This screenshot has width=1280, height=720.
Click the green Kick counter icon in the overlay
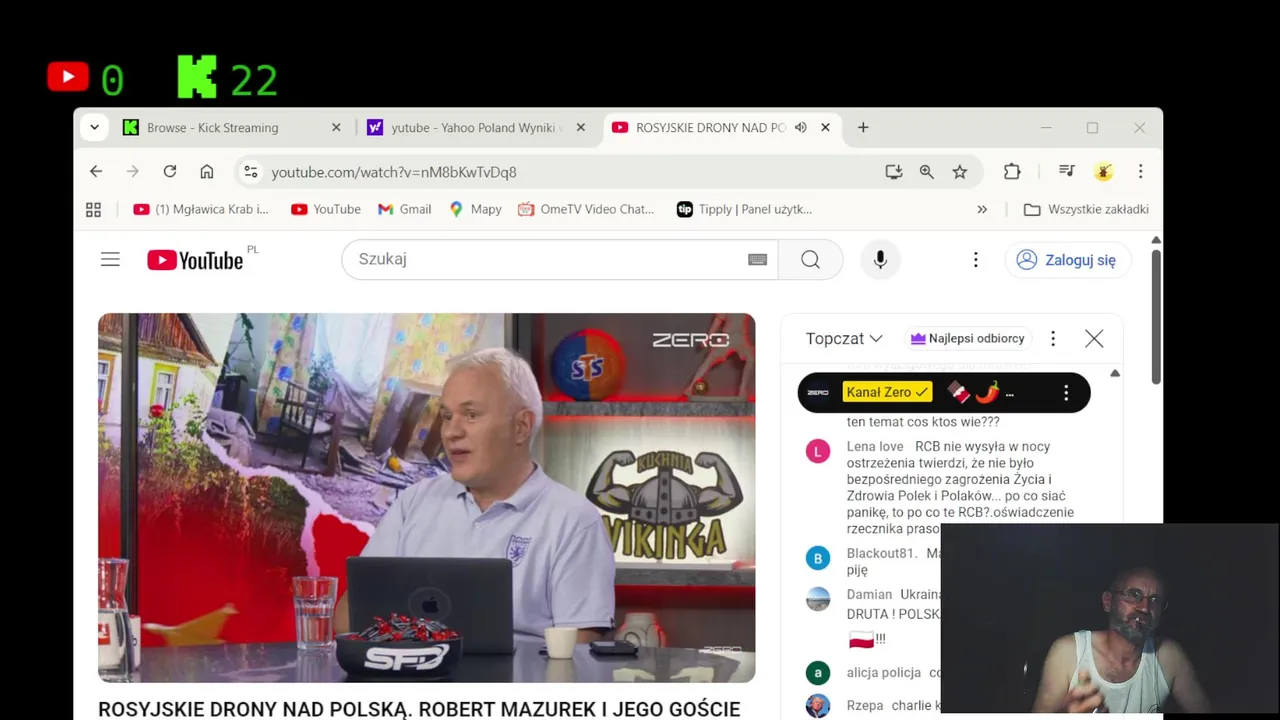point(197,77)
